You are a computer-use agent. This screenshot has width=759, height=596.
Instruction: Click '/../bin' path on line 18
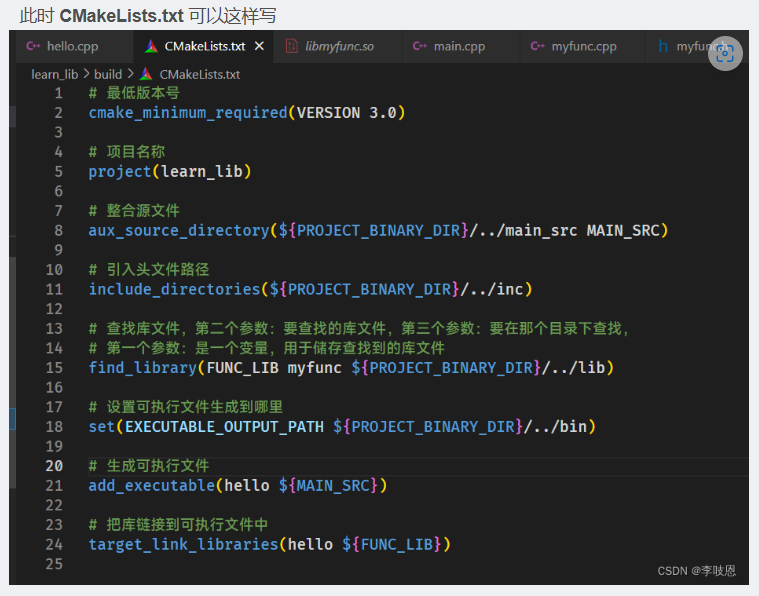pos(555,427)
